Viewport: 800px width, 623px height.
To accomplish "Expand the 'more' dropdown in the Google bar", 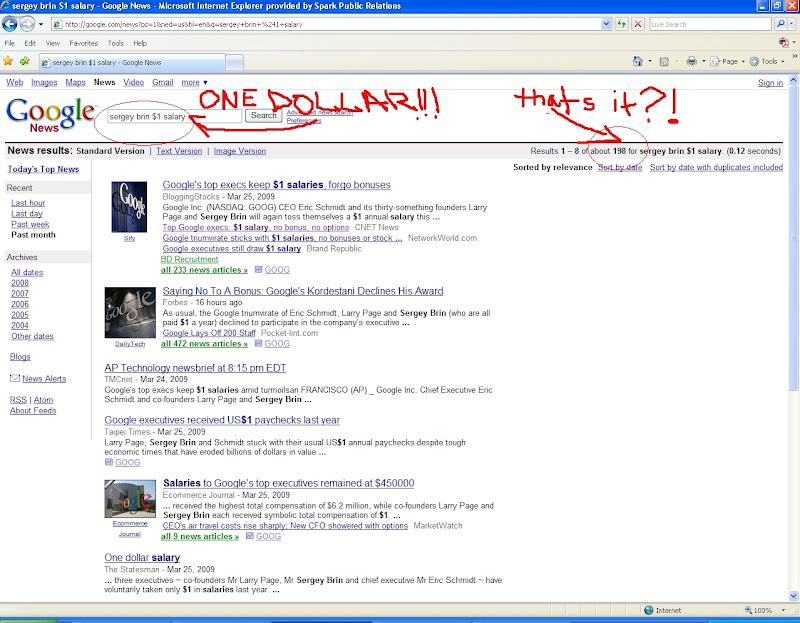I will point(194,82).
